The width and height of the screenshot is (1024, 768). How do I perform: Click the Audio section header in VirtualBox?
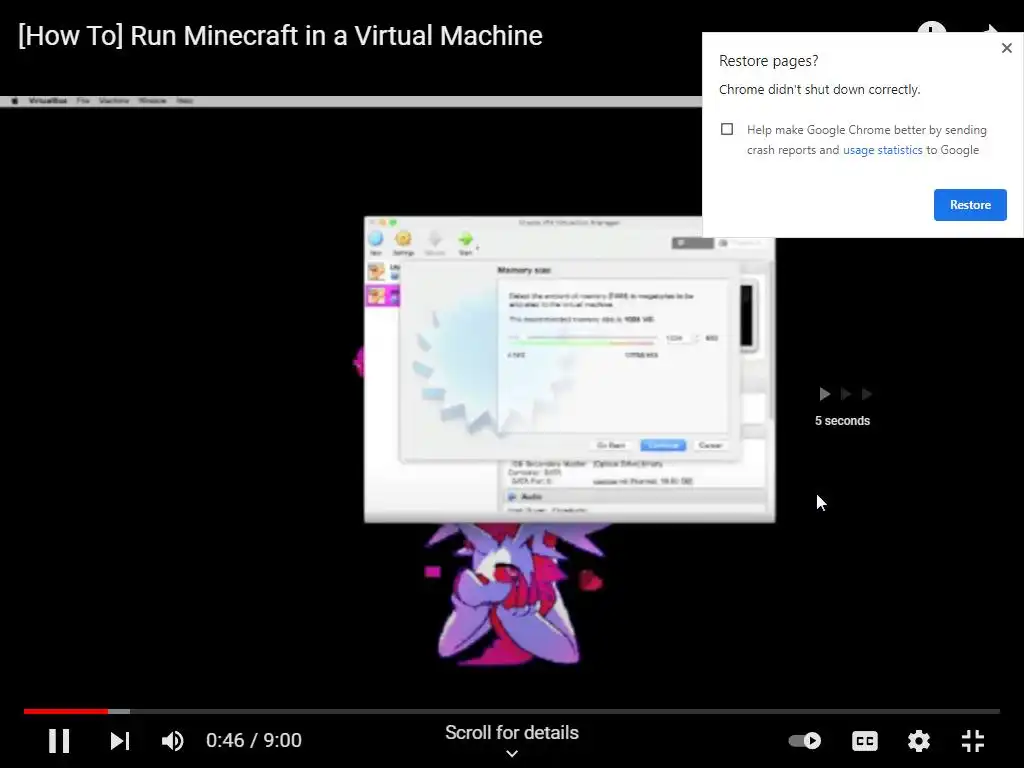(x=635, y=497)
